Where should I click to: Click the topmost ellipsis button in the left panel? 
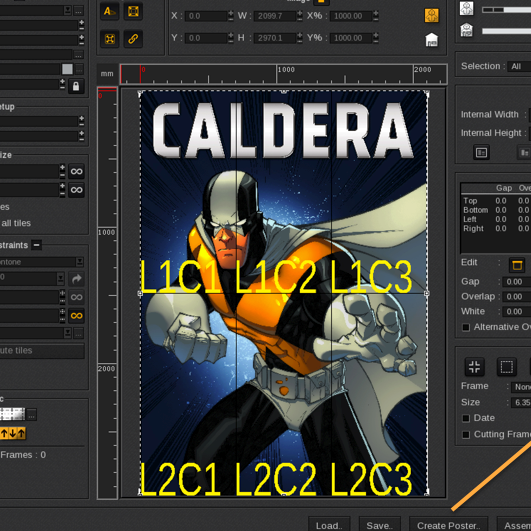click(78, 11)
